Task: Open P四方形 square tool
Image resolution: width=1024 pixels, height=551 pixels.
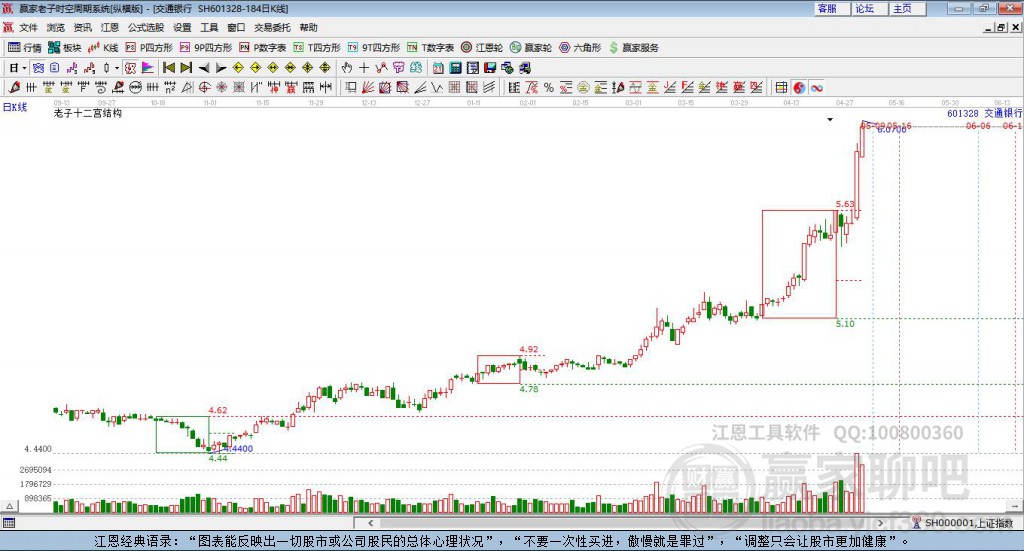Action: coord(149,48)
